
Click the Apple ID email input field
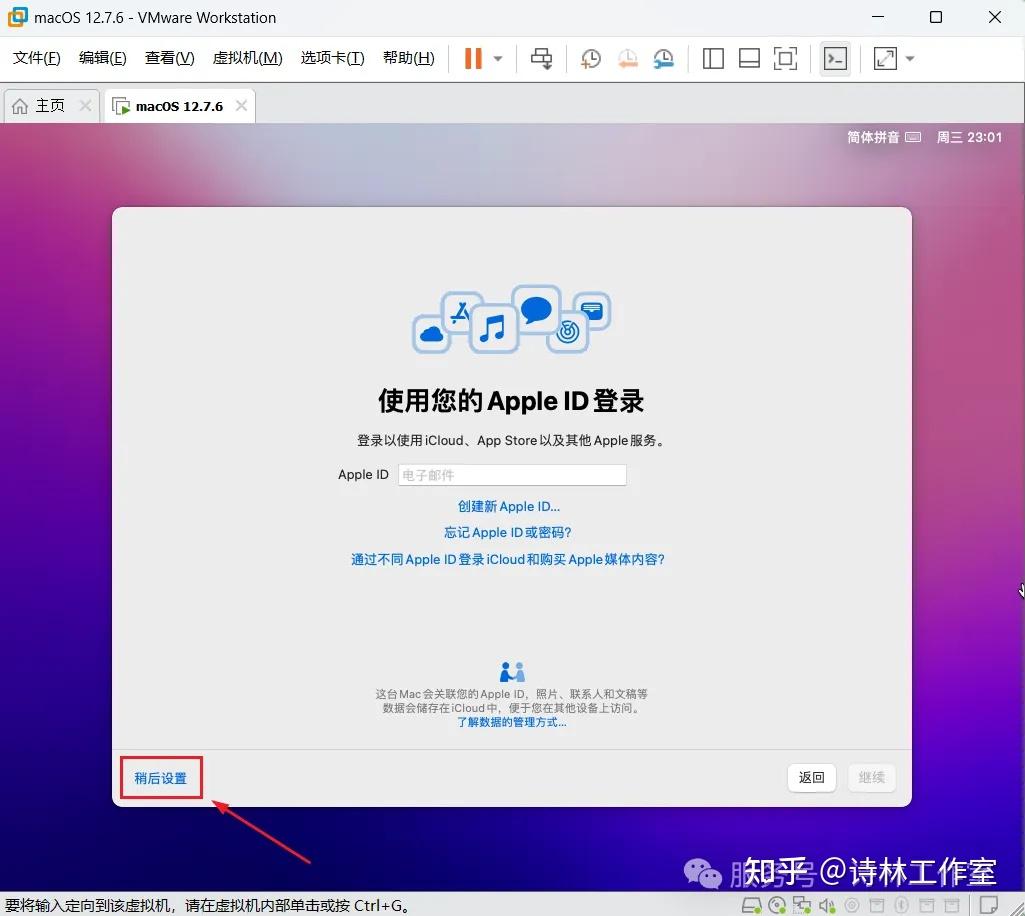pyautogui.click(x=512, y=475)
